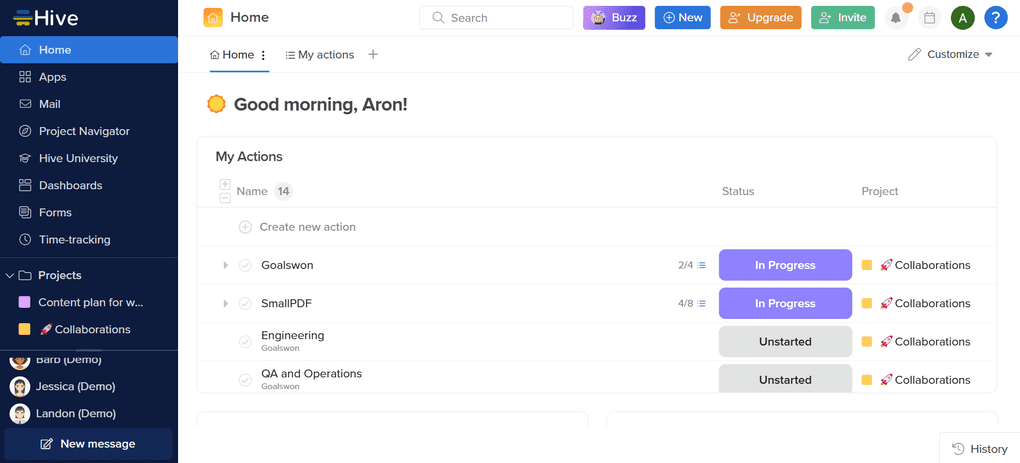Screen dimensions: 1020x463
Task: Click the yellow project color swatch for Goalswon
Action: point(867,266)
